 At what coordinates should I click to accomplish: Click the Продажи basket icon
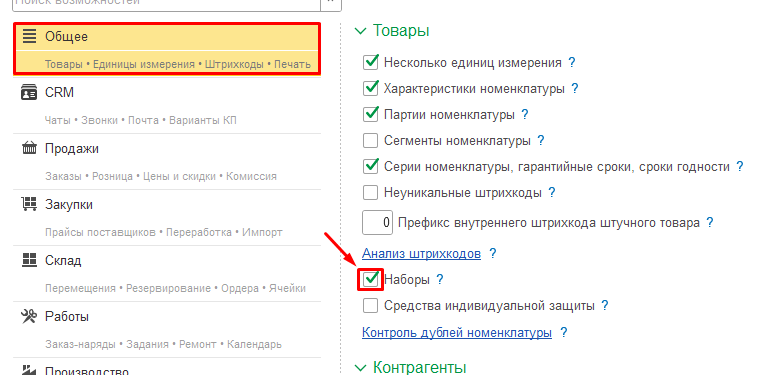coord(30,148)
